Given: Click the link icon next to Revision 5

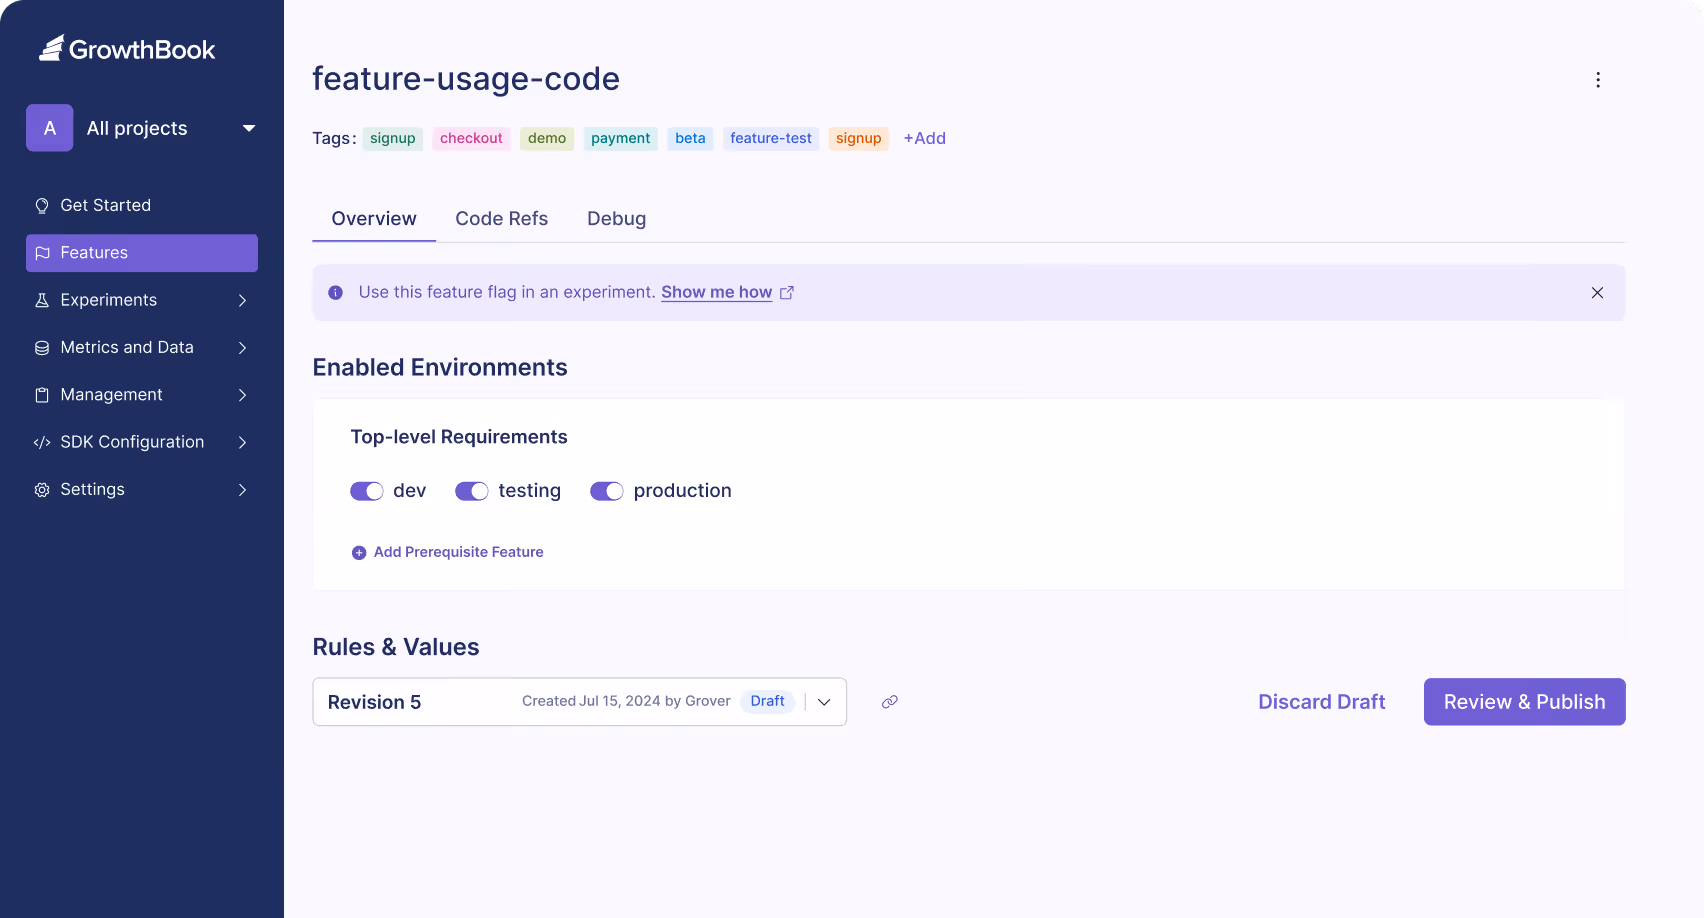Looking at the screenshot, I should click(x=889, y=701).
